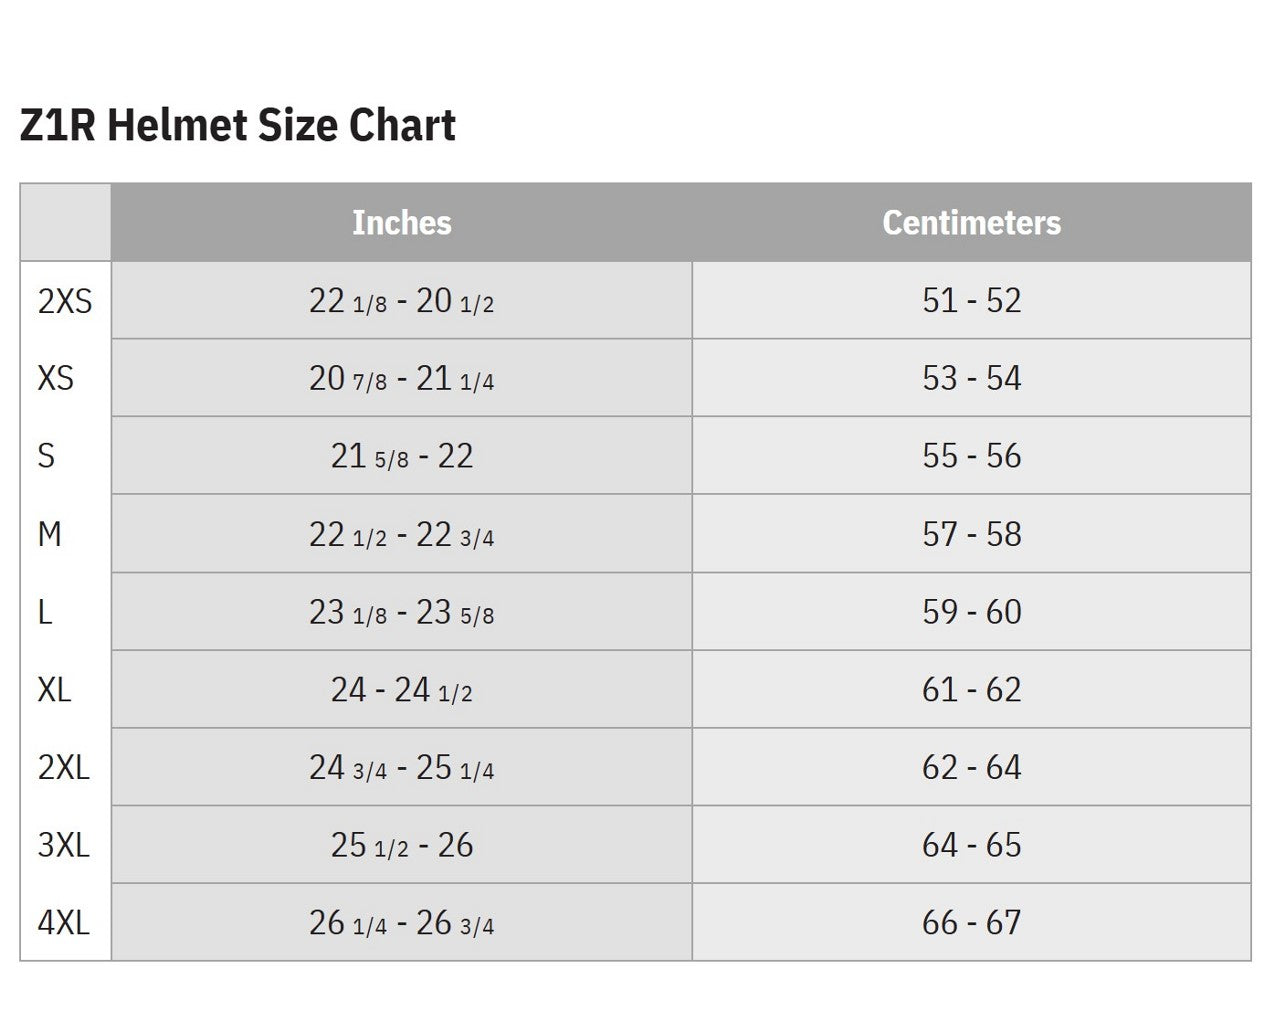Click the Z1R Helmet Size Chart title
Viewport: 1280px width, 1024px height.
pos(238,126)
